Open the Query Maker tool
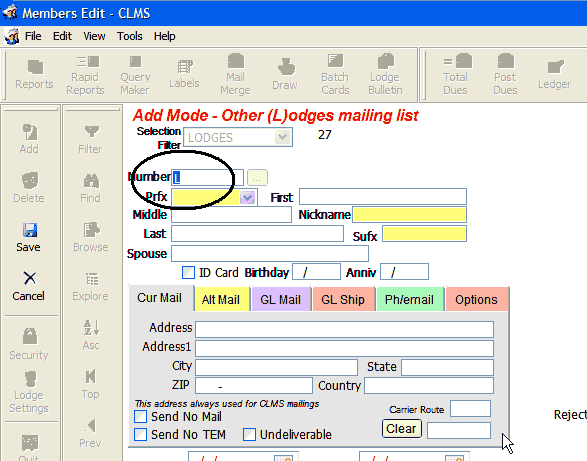The width and height of the screenshot is (587, 461). (136, 61)
